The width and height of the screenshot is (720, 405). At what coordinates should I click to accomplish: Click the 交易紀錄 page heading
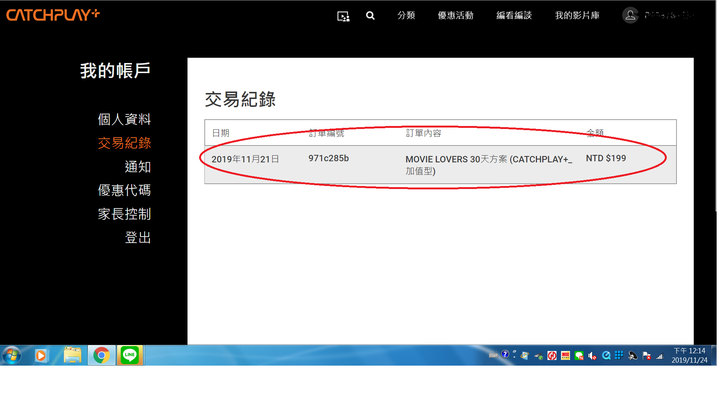click(x=240, y=99)
